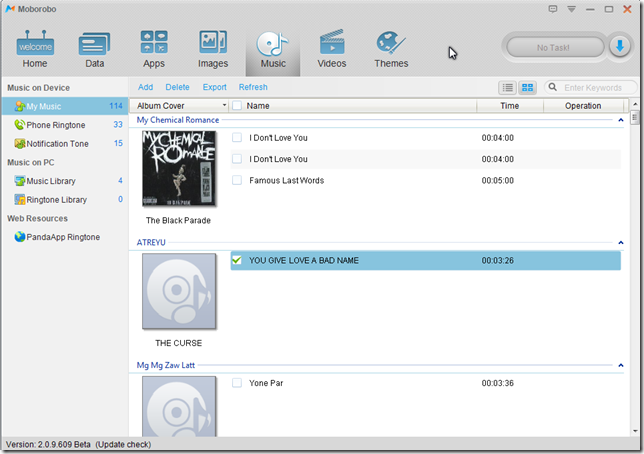Open PandaApp Ringtone web resource
644x454 pixels.
click(64, 237)
